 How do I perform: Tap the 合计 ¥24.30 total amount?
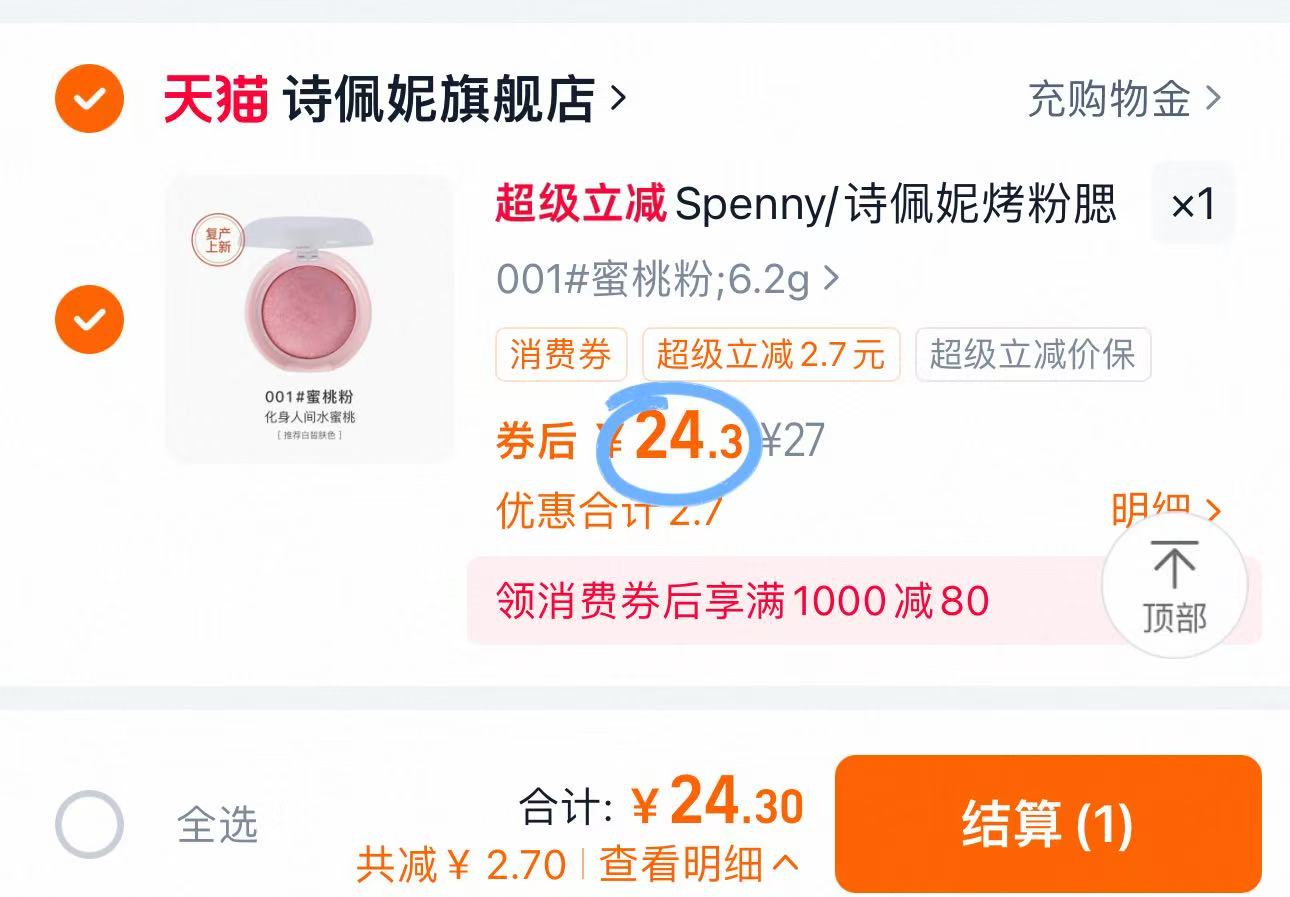[x=716, y=805]
